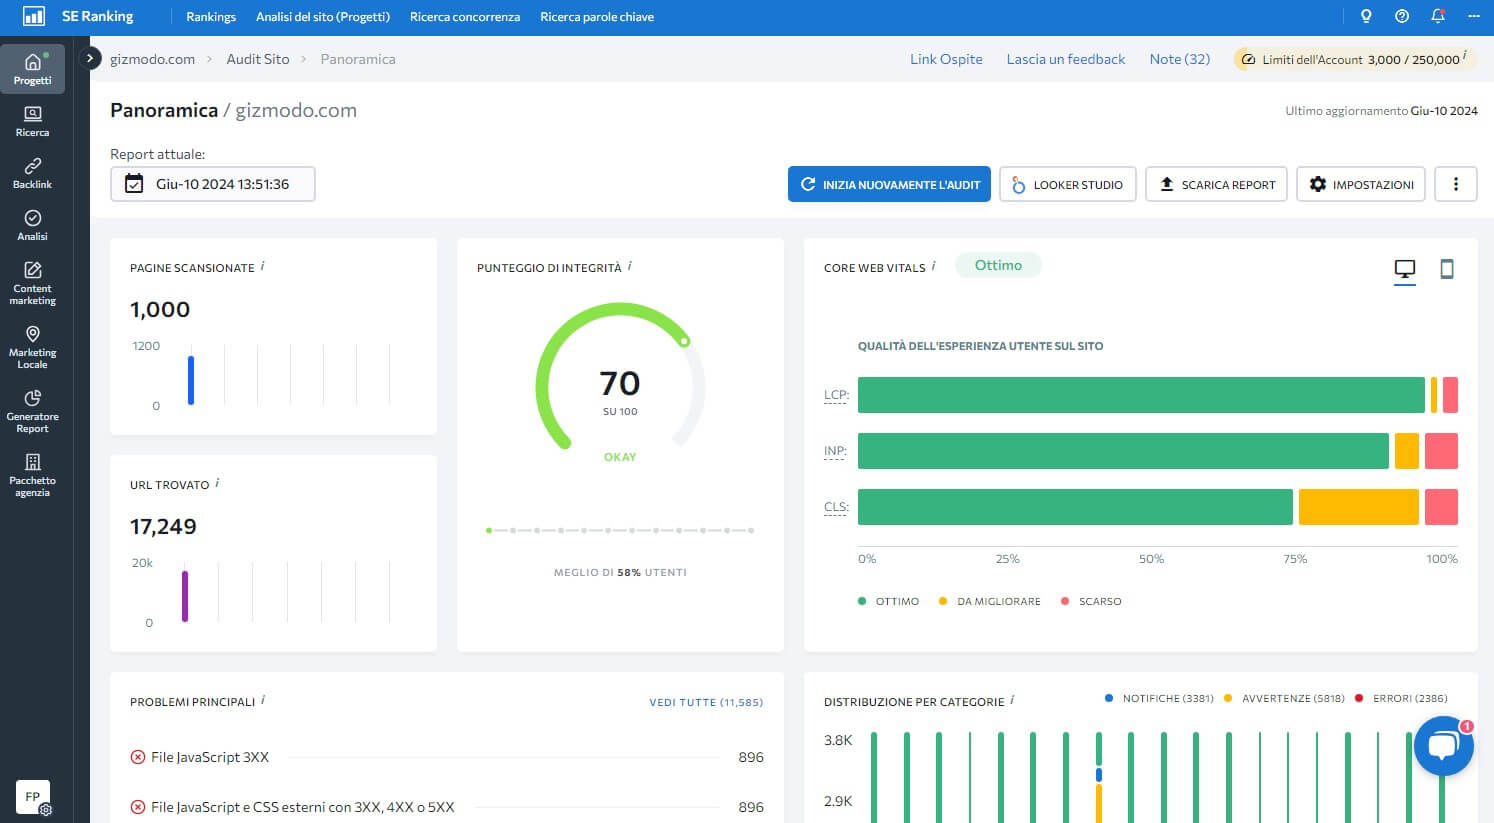Open Impostazioni settings button
The width and height of the screenshot is (1494, 823).
(x=1361, y=184)
